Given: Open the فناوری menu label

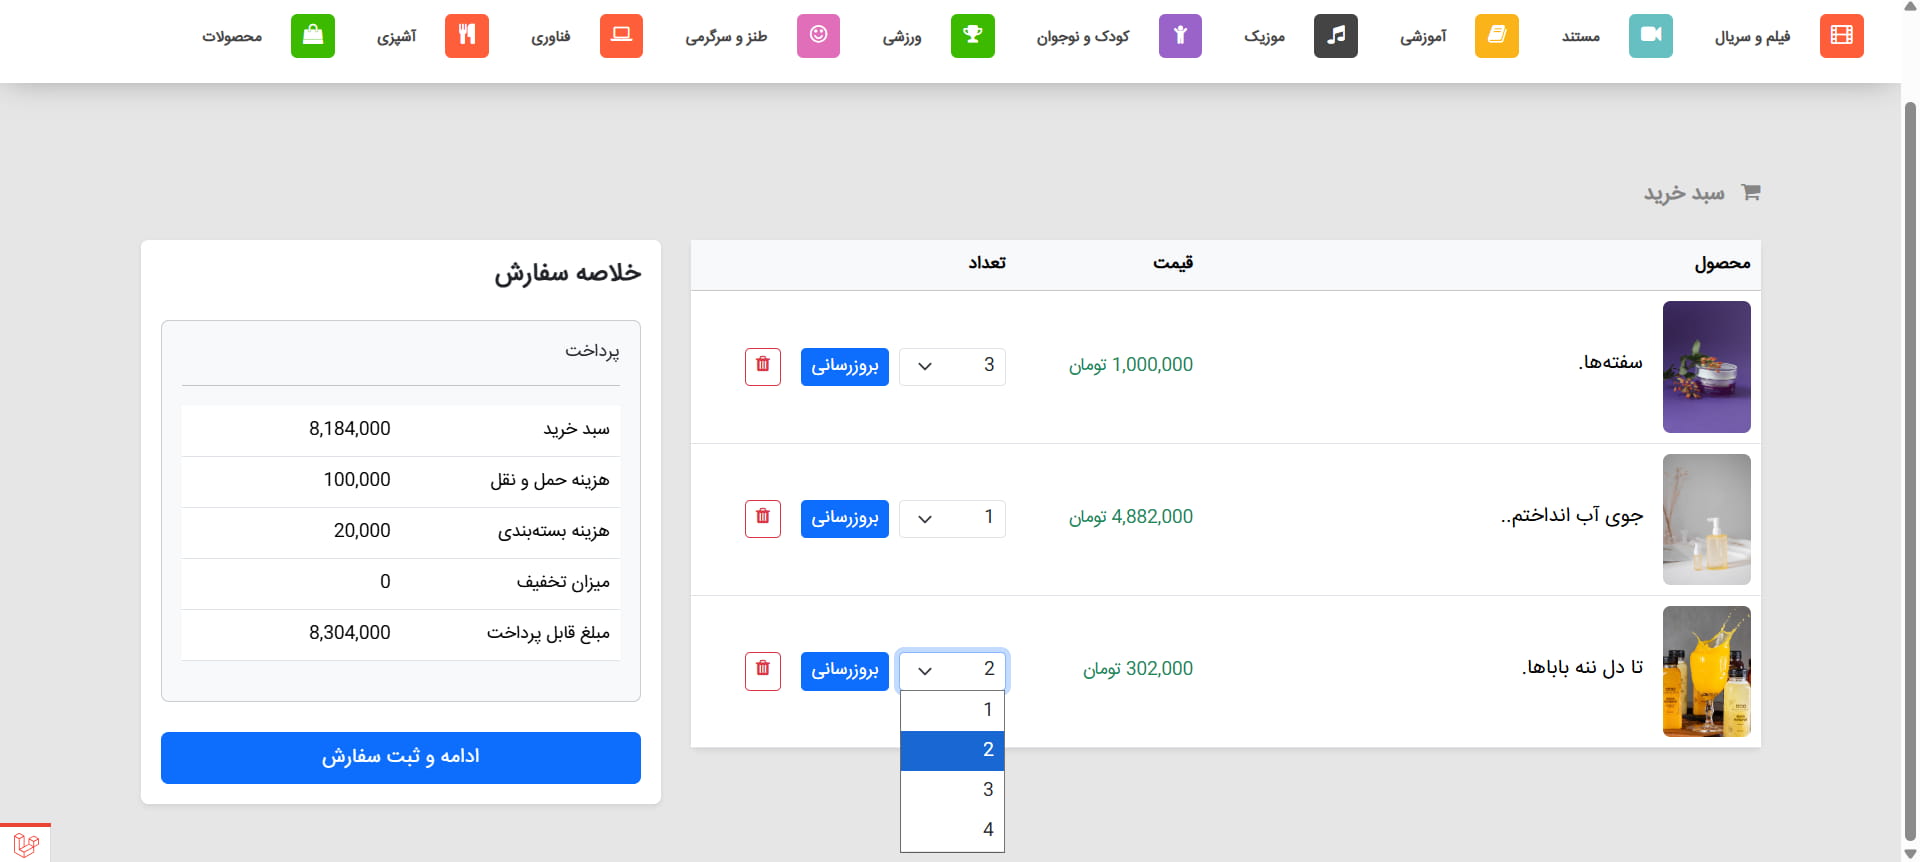Looking at the screenshot, I should (x=551, y=37).
